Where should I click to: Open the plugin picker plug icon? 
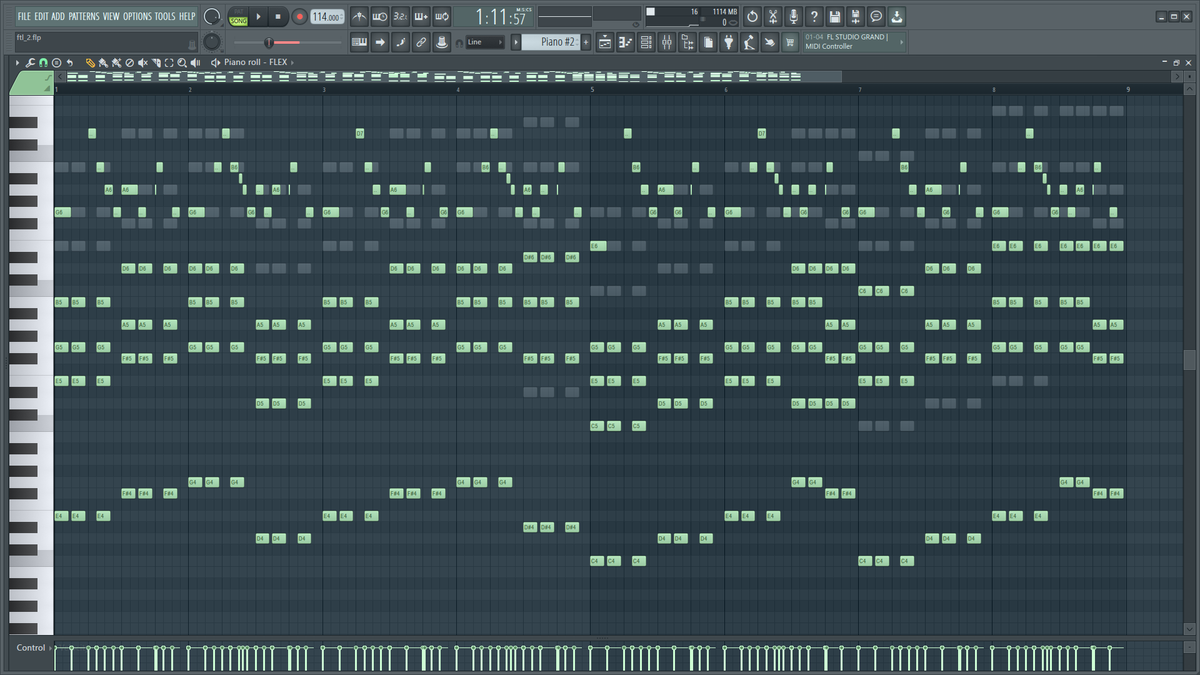[x=728, y=42]
